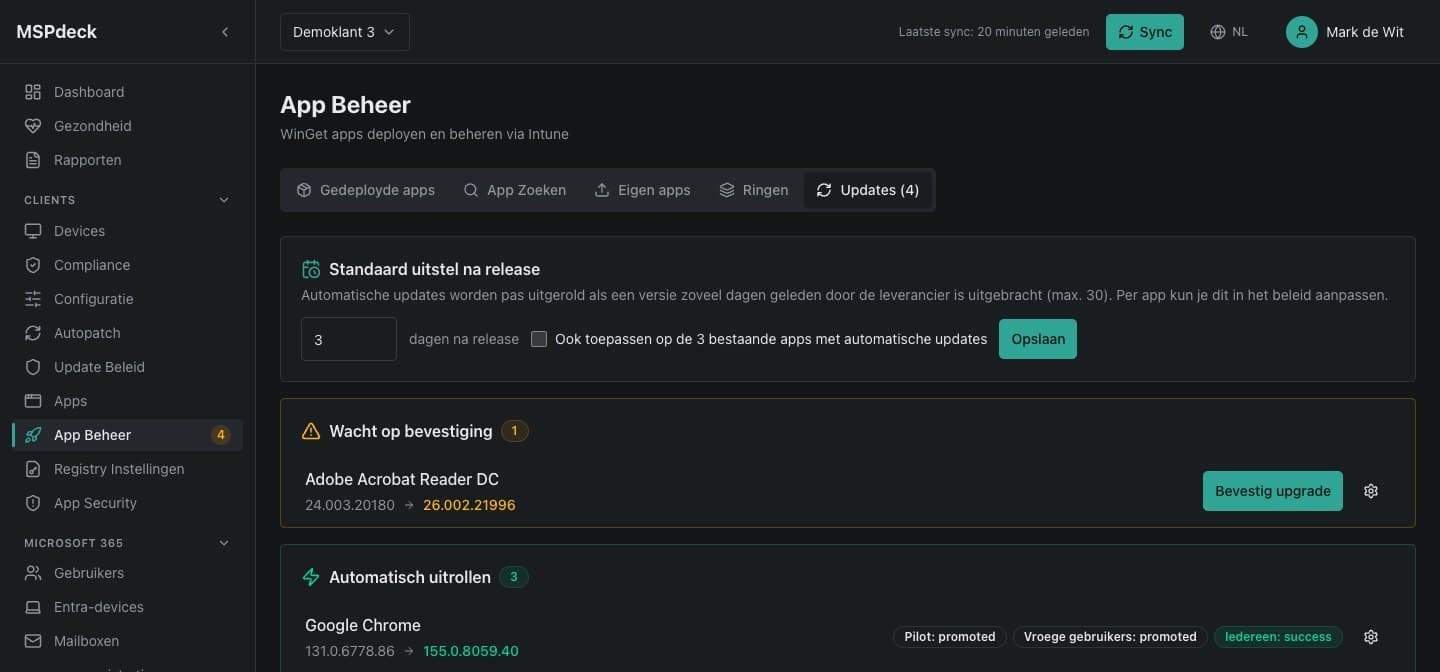The width and height of the screenshot is (1440, 672).
Task: Select the Updates (4) tab
Action: click(x=868, y=190)
